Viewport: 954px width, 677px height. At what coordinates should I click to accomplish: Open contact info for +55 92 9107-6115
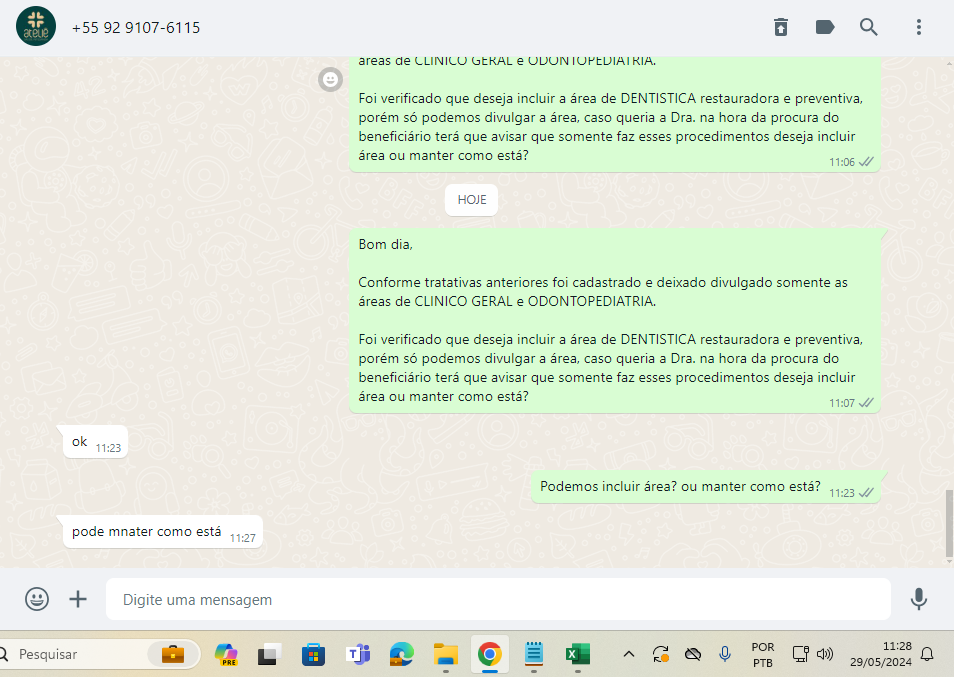[136, 28]
